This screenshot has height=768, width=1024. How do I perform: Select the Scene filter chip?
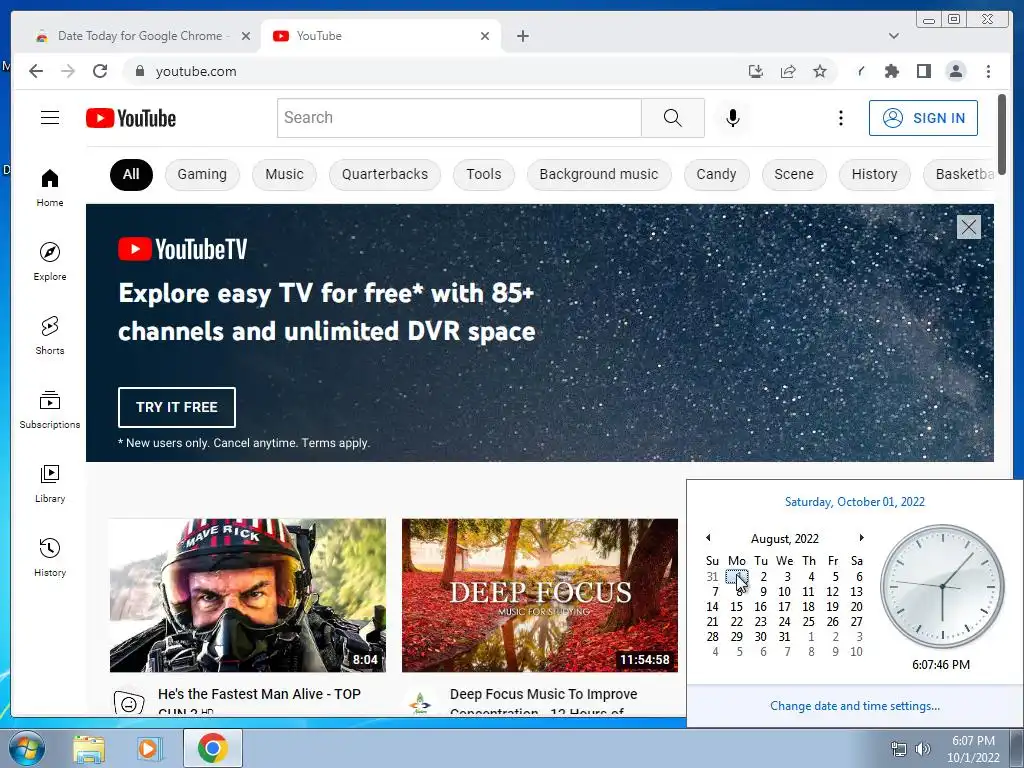pos(794,174)
